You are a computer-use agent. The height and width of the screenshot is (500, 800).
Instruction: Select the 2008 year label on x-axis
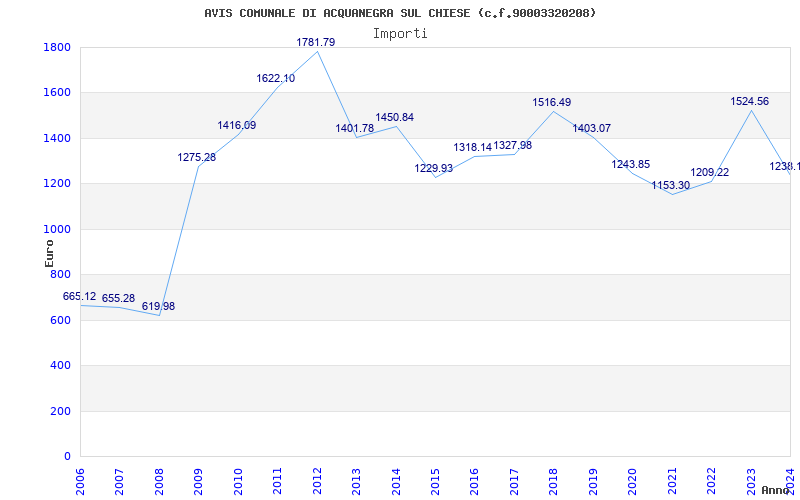tap(159, 478)
